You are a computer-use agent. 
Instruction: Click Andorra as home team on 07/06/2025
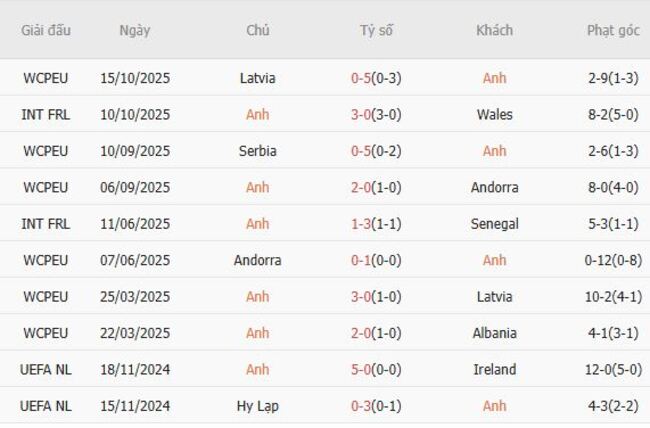[x=258, y=260]
